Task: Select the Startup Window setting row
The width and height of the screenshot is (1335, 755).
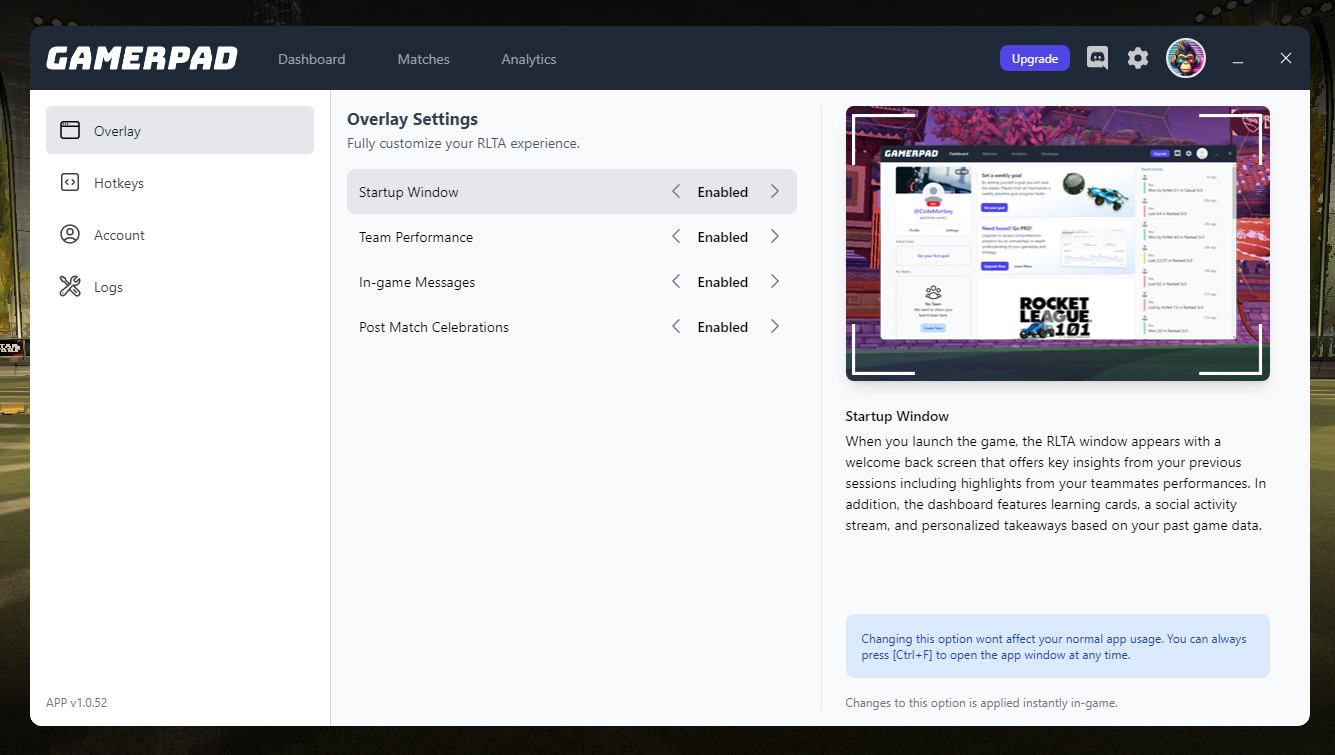Action: point(572,191)
